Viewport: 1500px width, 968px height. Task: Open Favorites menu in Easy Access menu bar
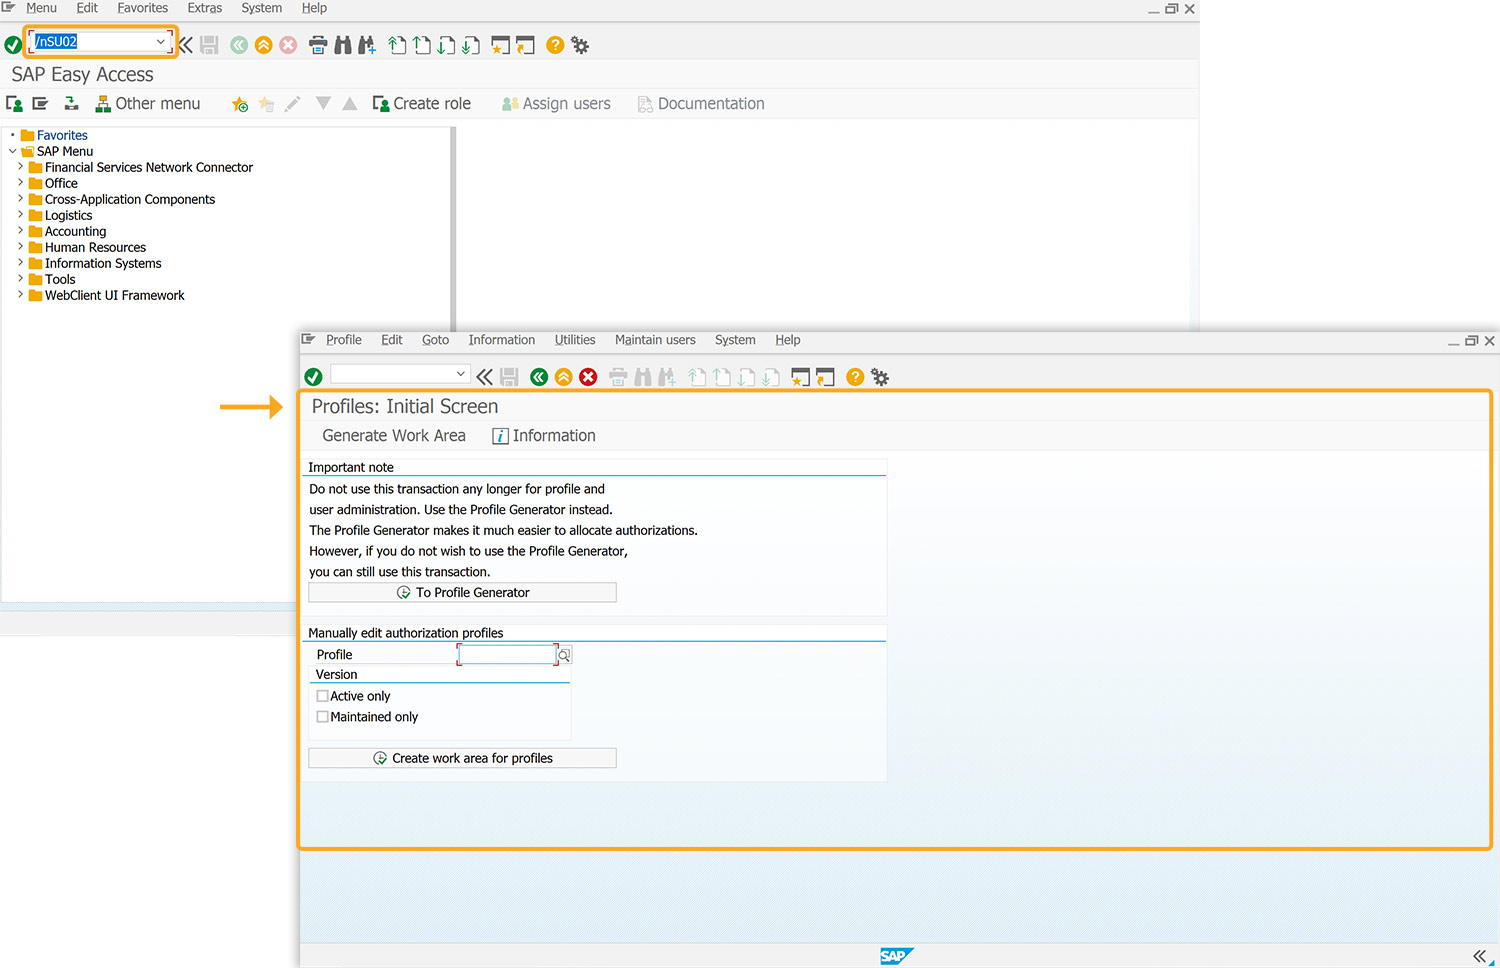pyautogui.click(x=142, y=8)
